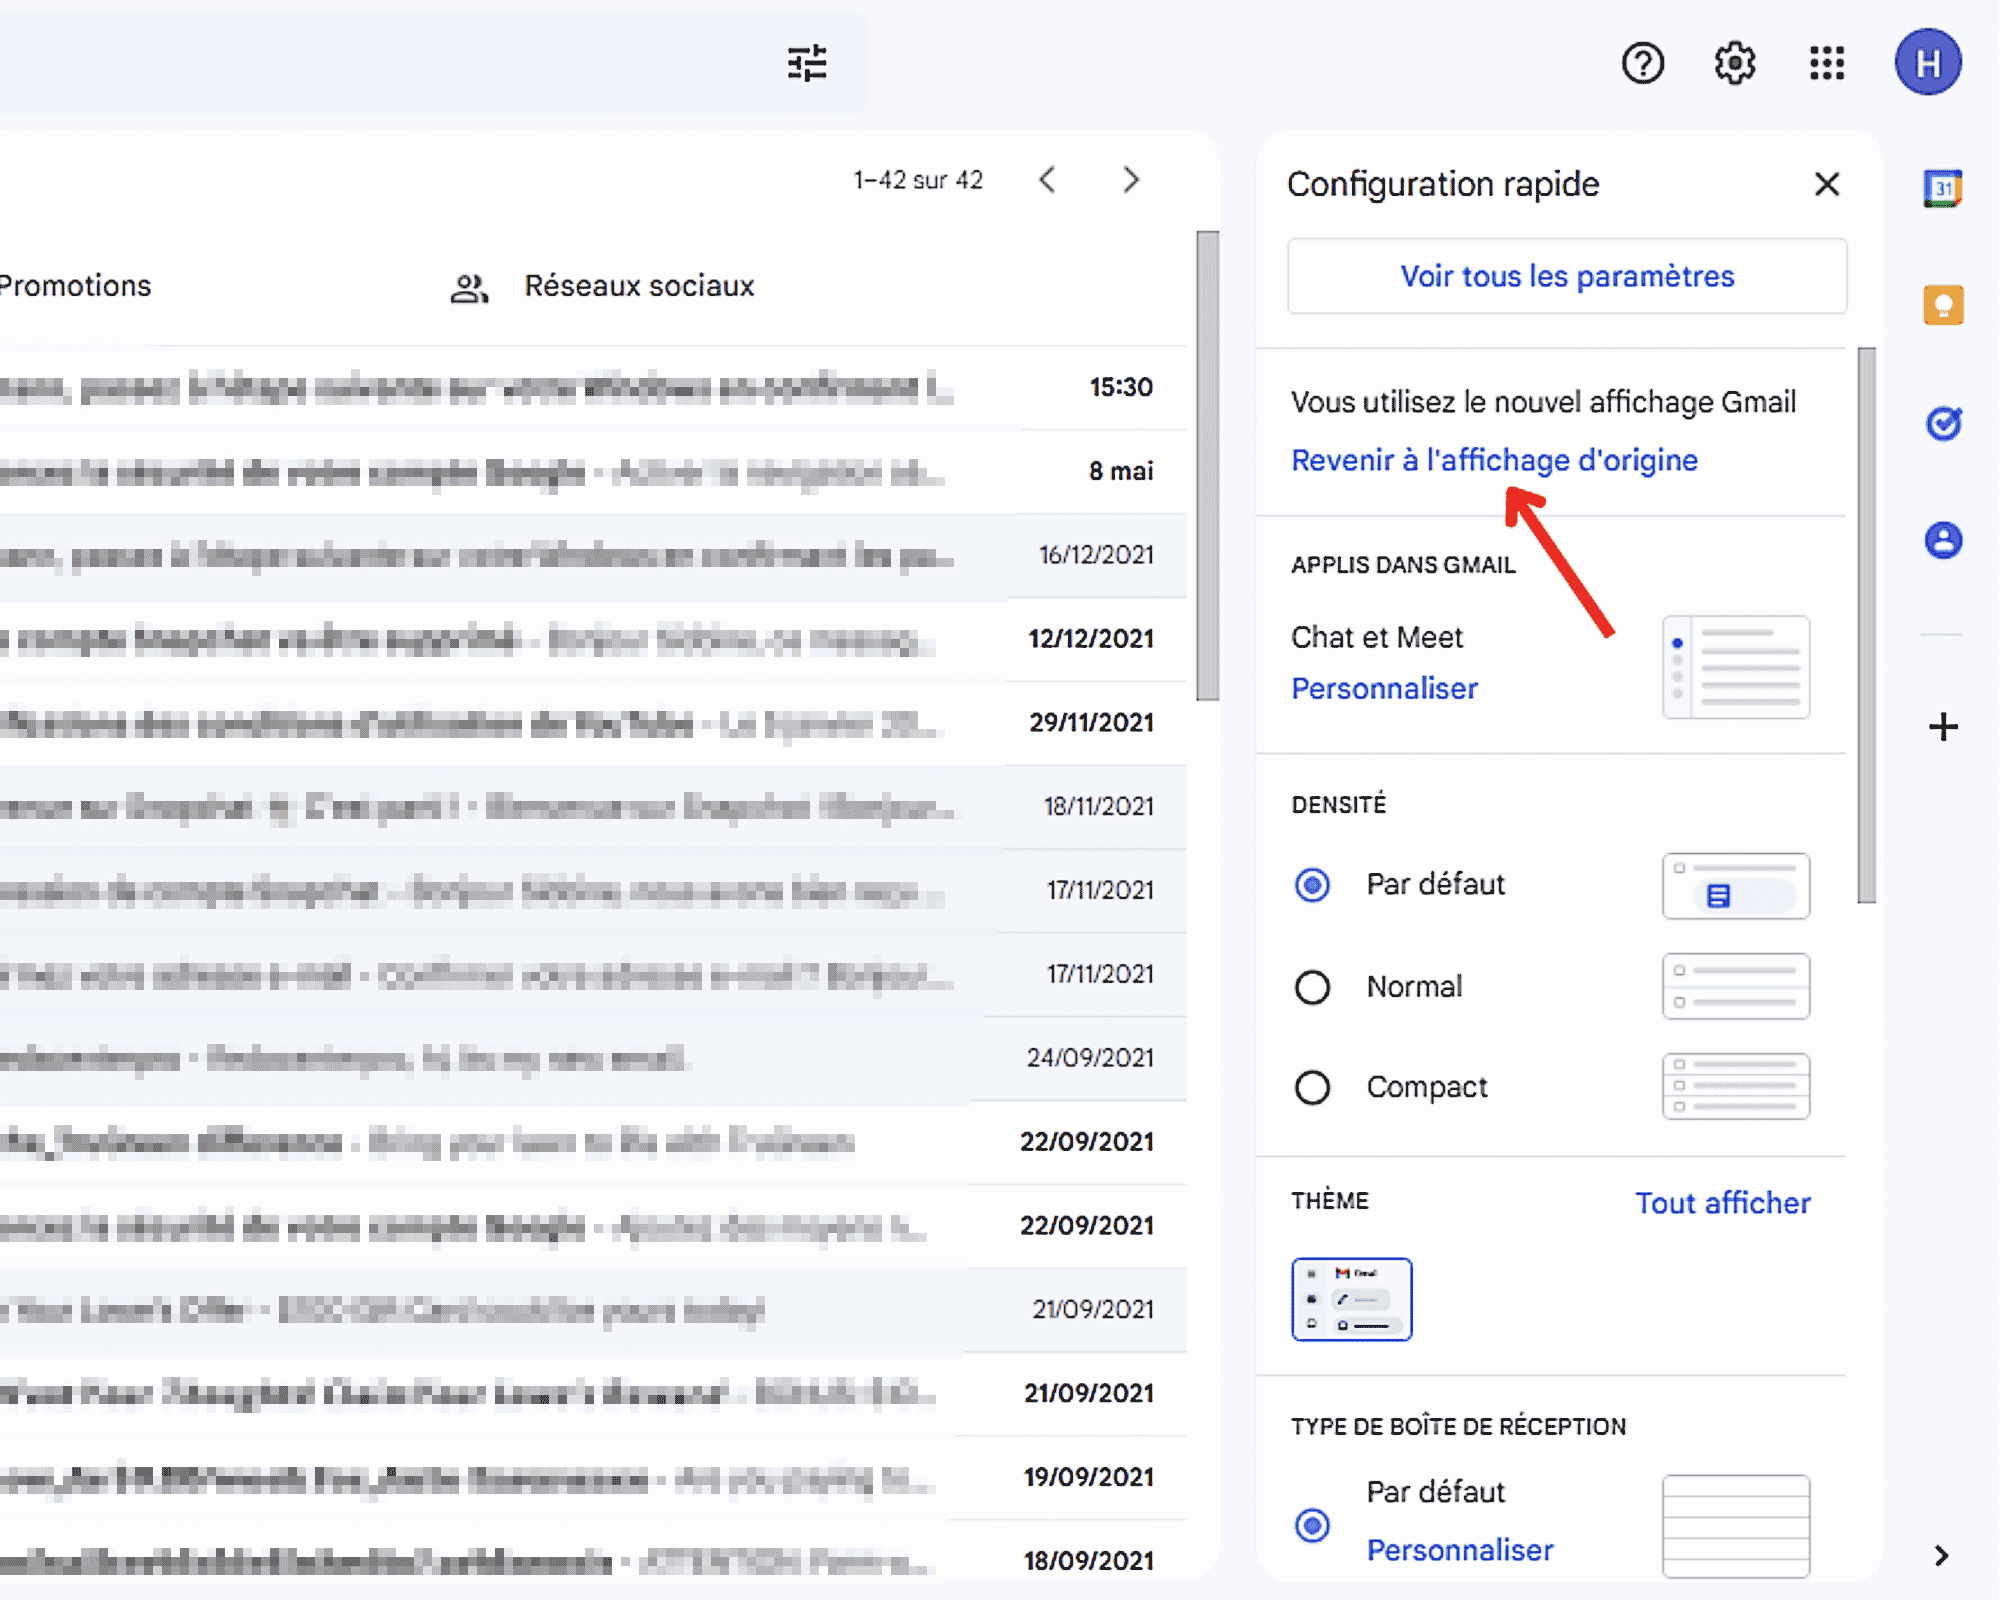Click Tout afficher next to Thème

[x=1722, y=1203]
